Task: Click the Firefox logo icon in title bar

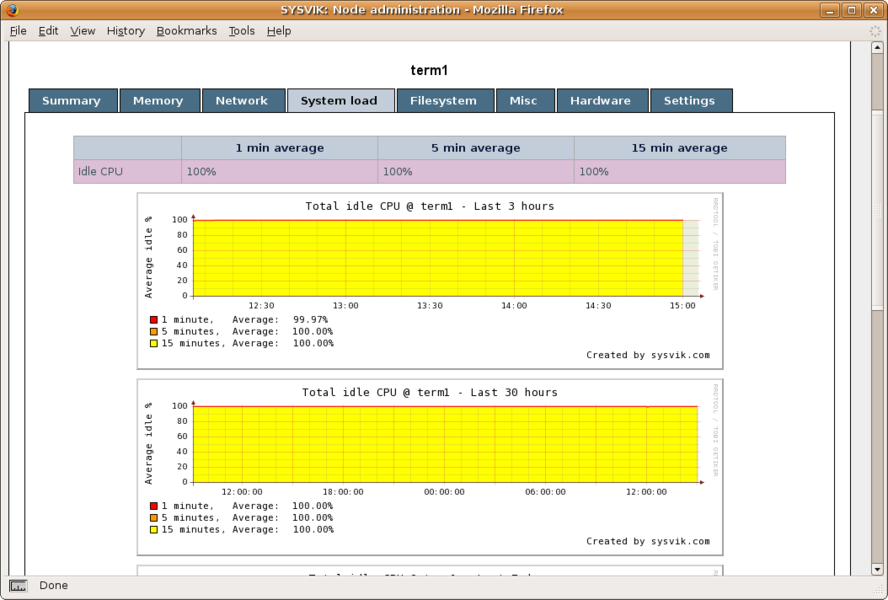Action: pos(11,10)
